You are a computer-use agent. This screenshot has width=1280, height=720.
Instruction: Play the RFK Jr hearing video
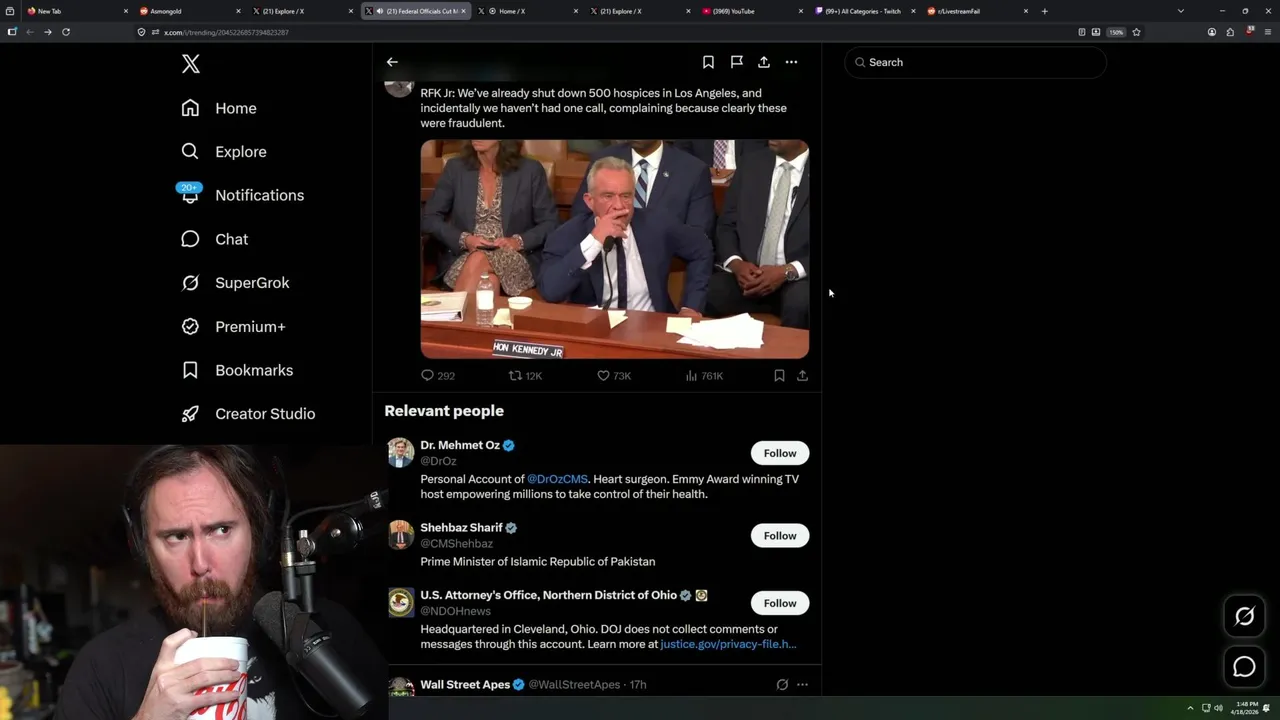(614, 249)
